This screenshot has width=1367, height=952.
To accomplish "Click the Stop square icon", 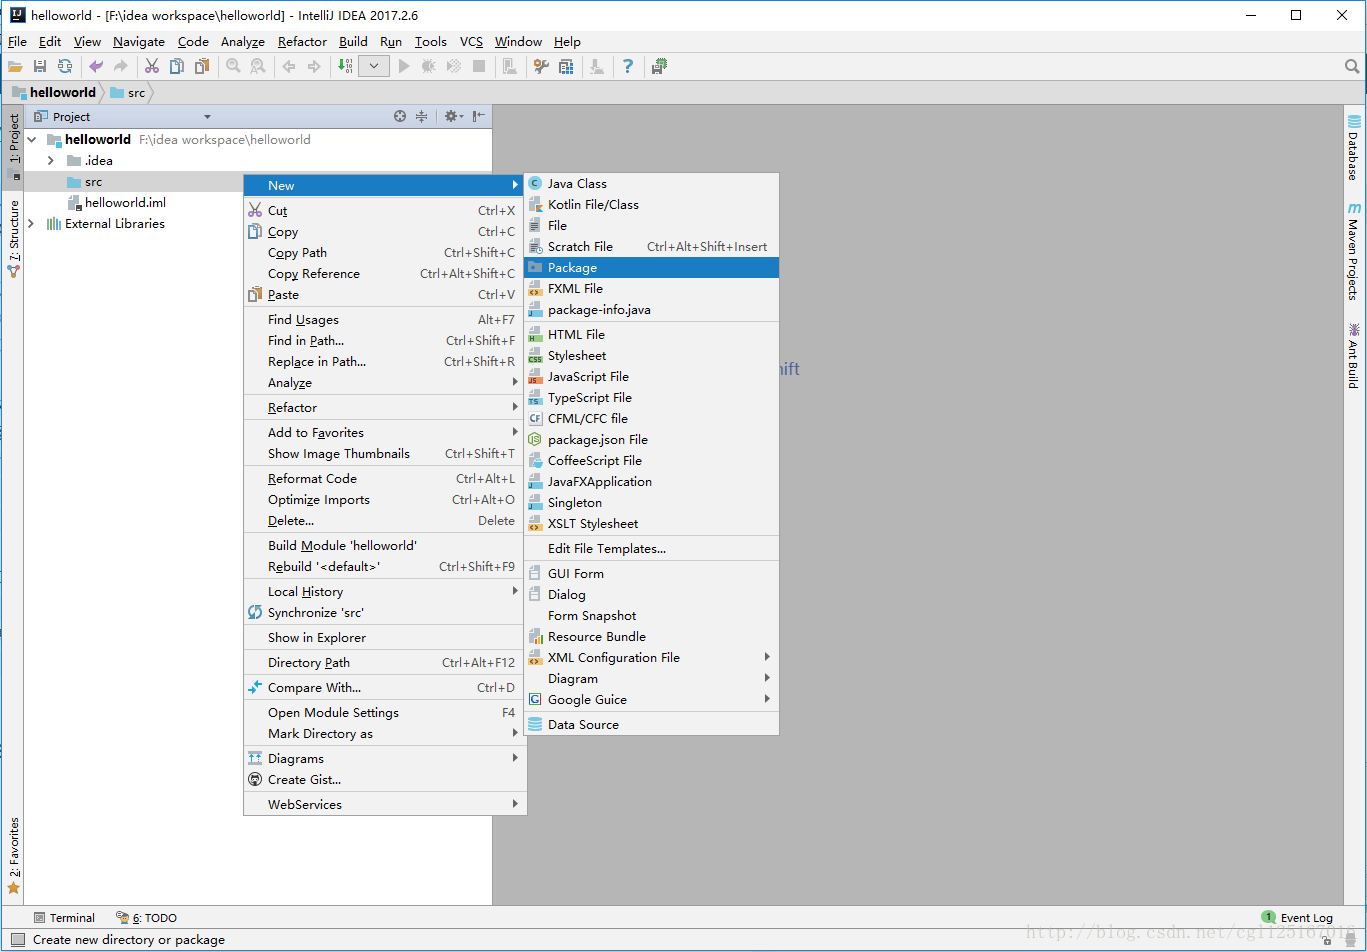I will click(479, 66).
